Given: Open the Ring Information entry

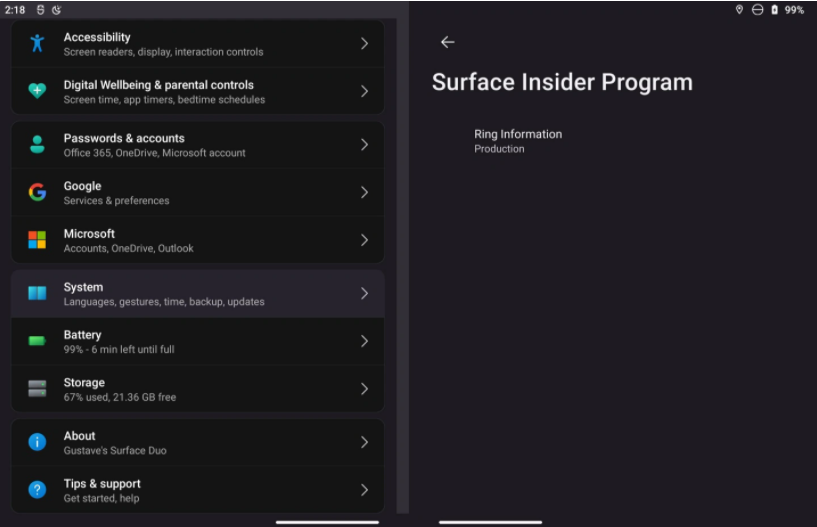Looking at the screenshot, I should tap(518, 141).
